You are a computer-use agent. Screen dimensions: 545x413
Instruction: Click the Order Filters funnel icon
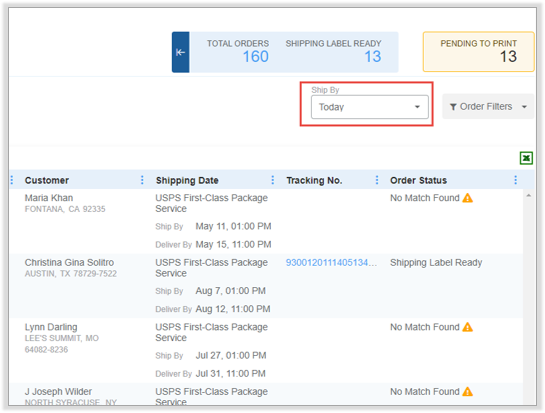click(453, 107)
